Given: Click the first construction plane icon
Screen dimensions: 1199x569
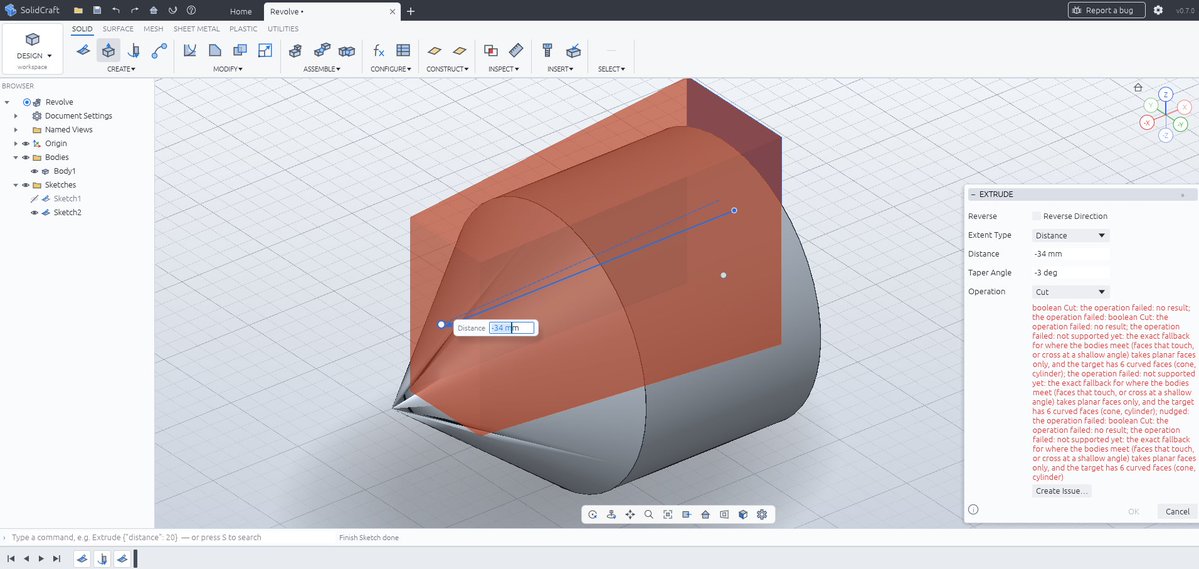Looking at the screenshot, I should (434, 50).
